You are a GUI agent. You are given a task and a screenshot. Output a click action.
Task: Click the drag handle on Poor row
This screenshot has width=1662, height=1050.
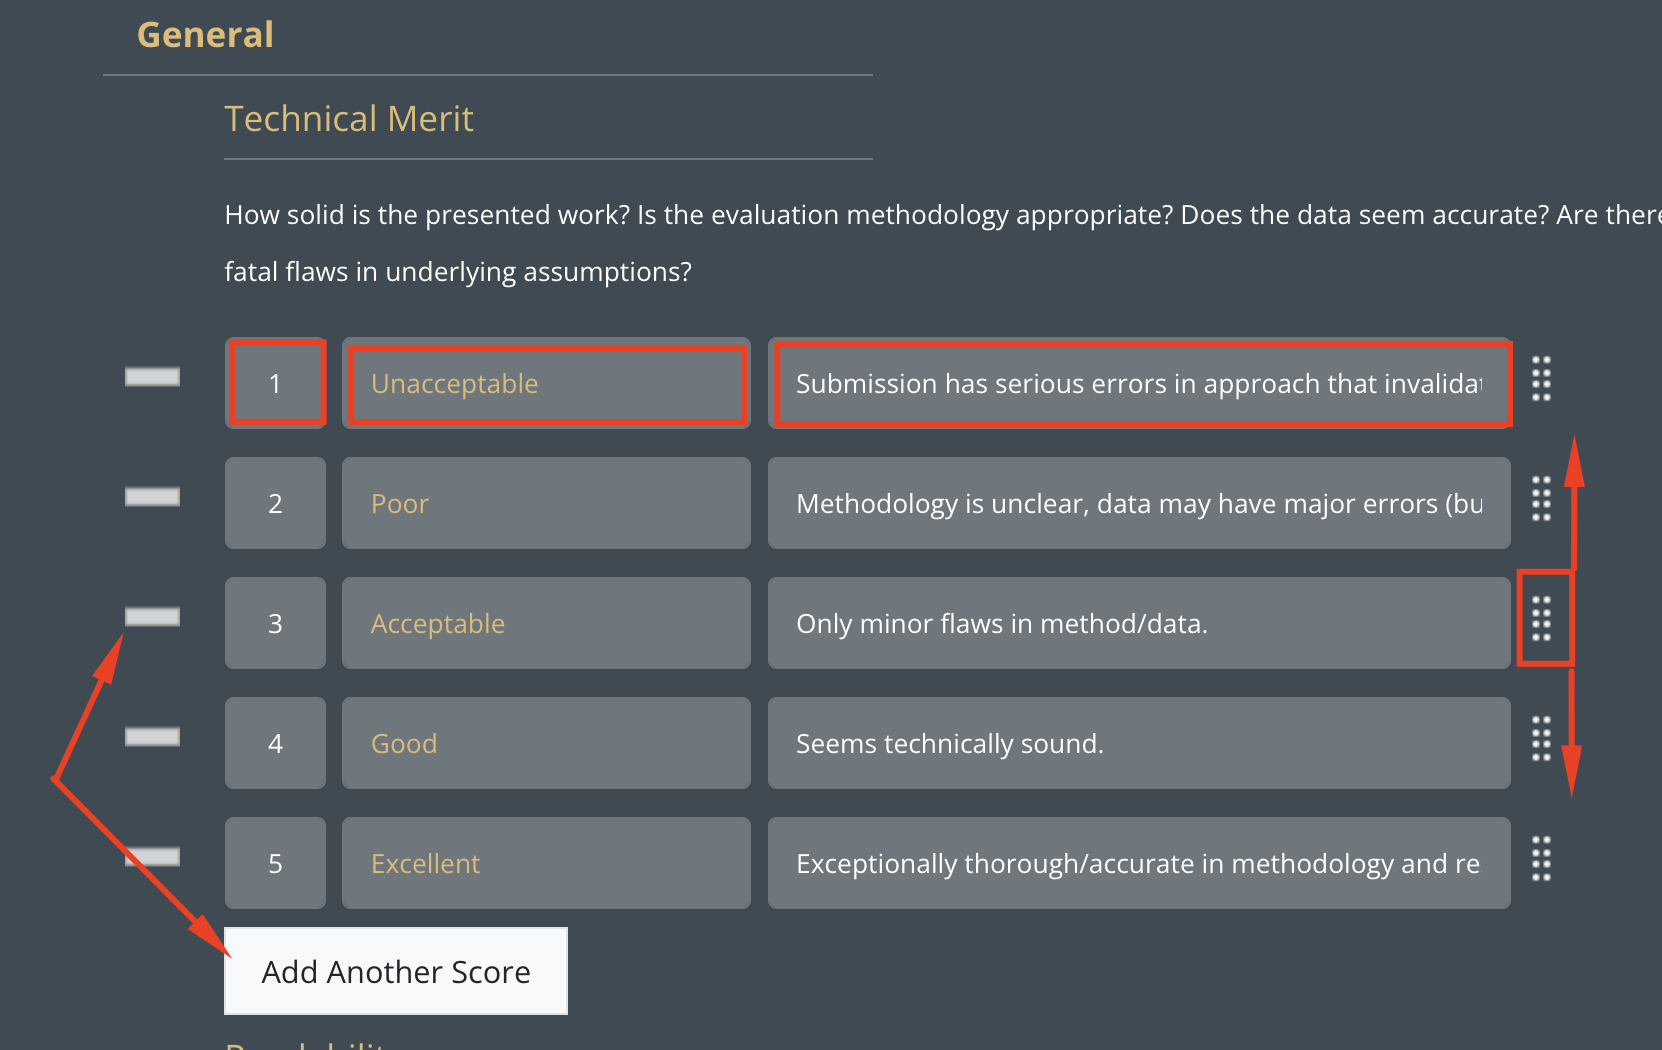pyautogui.click(x=1541, y=499)
